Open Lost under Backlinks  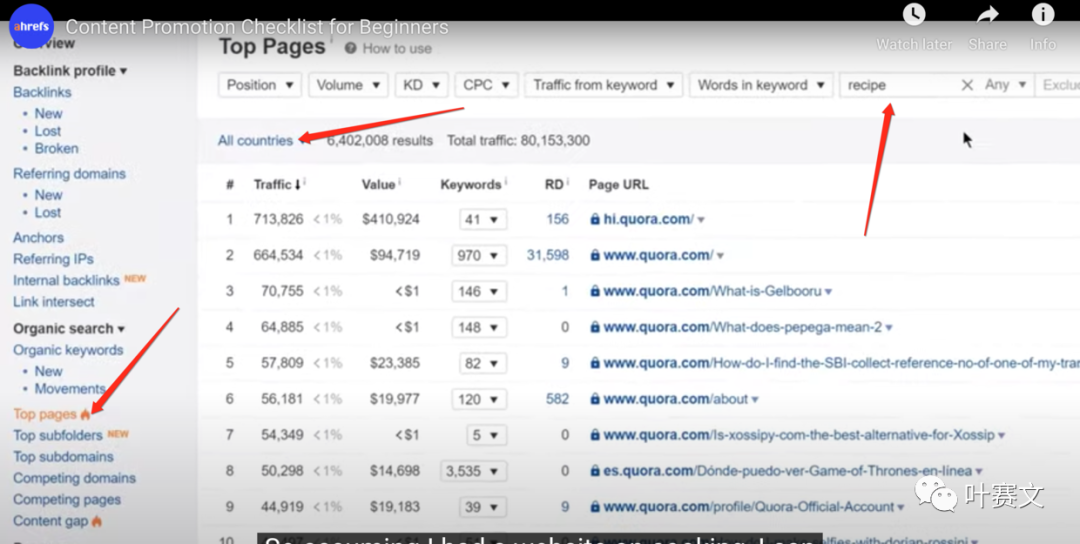tap(48, 131)
